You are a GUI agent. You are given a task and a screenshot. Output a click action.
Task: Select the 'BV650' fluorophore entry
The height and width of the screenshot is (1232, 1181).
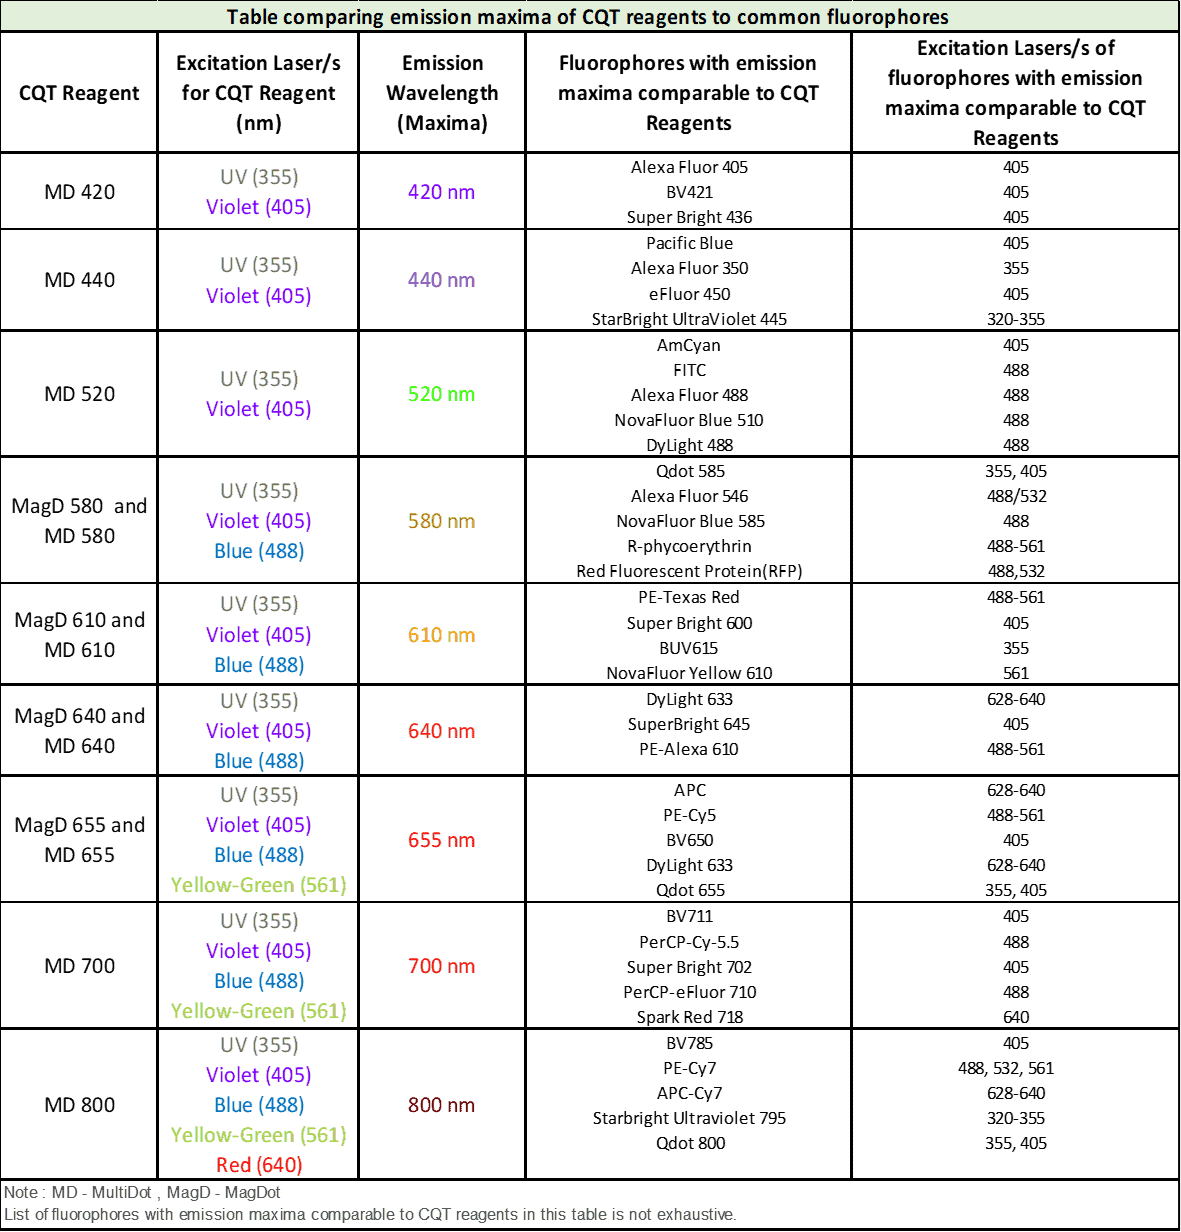pyautogui.click(x=689, y=840)
